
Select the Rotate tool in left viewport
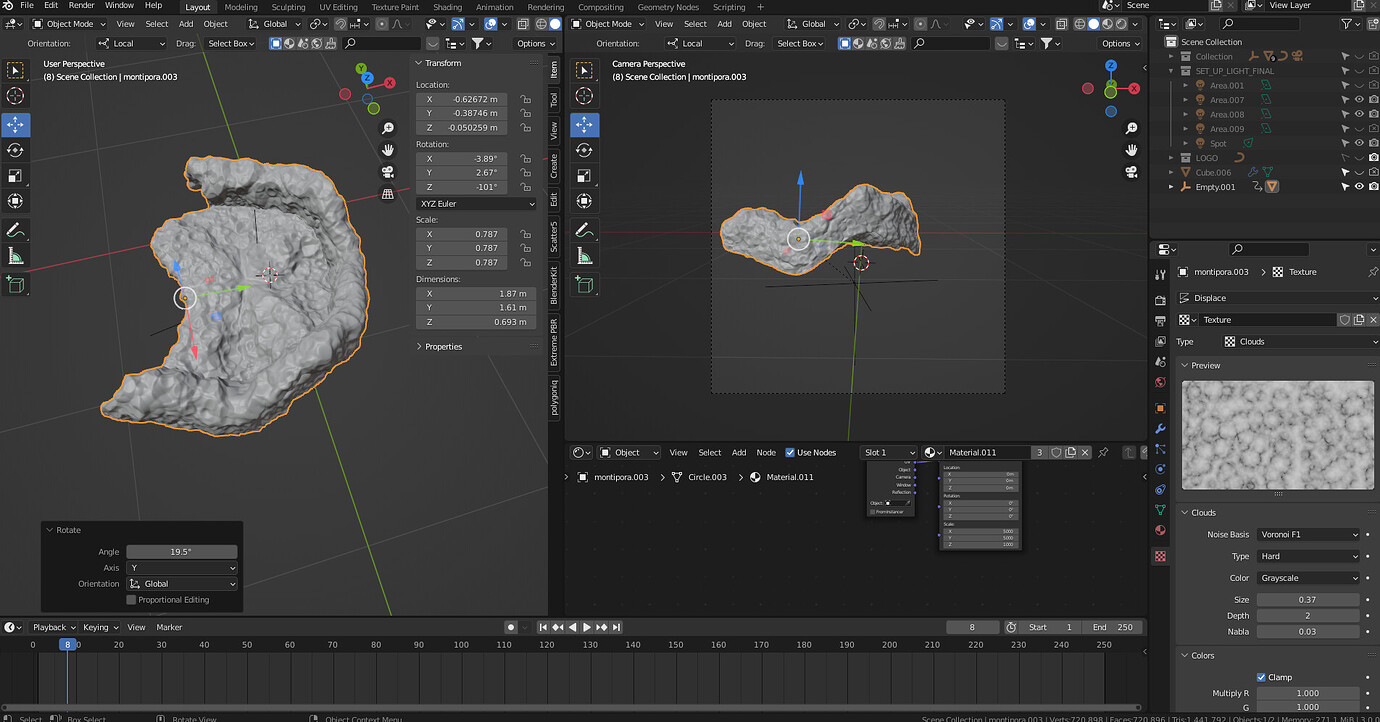(15, 150)
